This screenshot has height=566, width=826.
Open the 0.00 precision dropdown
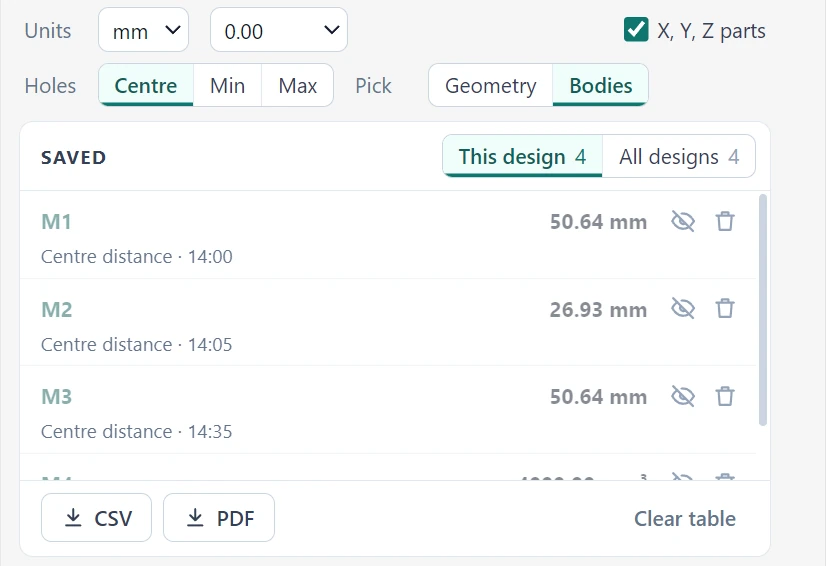click(279, 30)
